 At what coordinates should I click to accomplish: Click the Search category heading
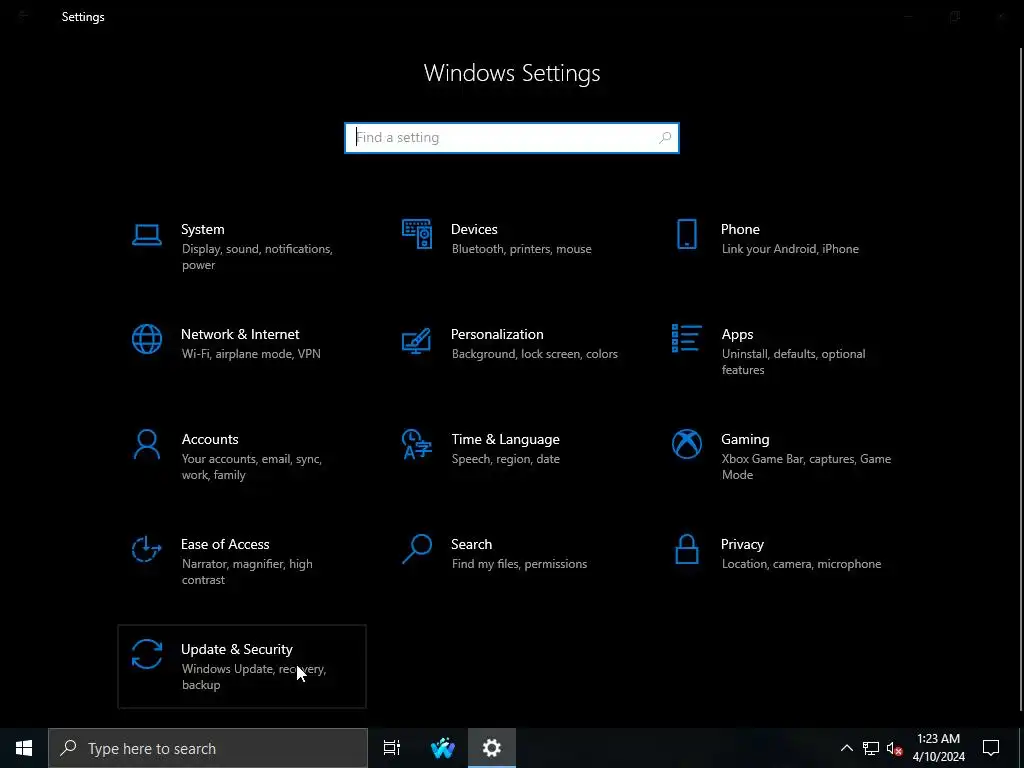click(x=472, y=545)
